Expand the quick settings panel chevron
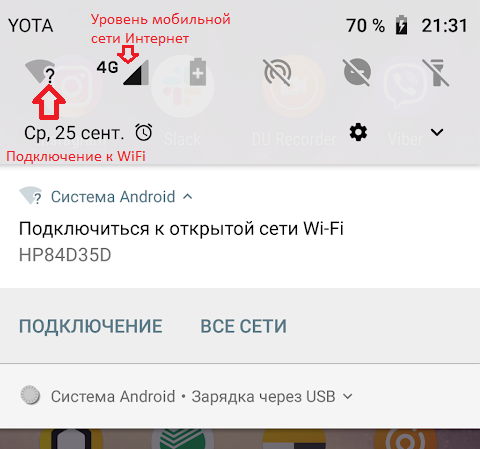The image size is (480, 449). (x=437, y=132)
